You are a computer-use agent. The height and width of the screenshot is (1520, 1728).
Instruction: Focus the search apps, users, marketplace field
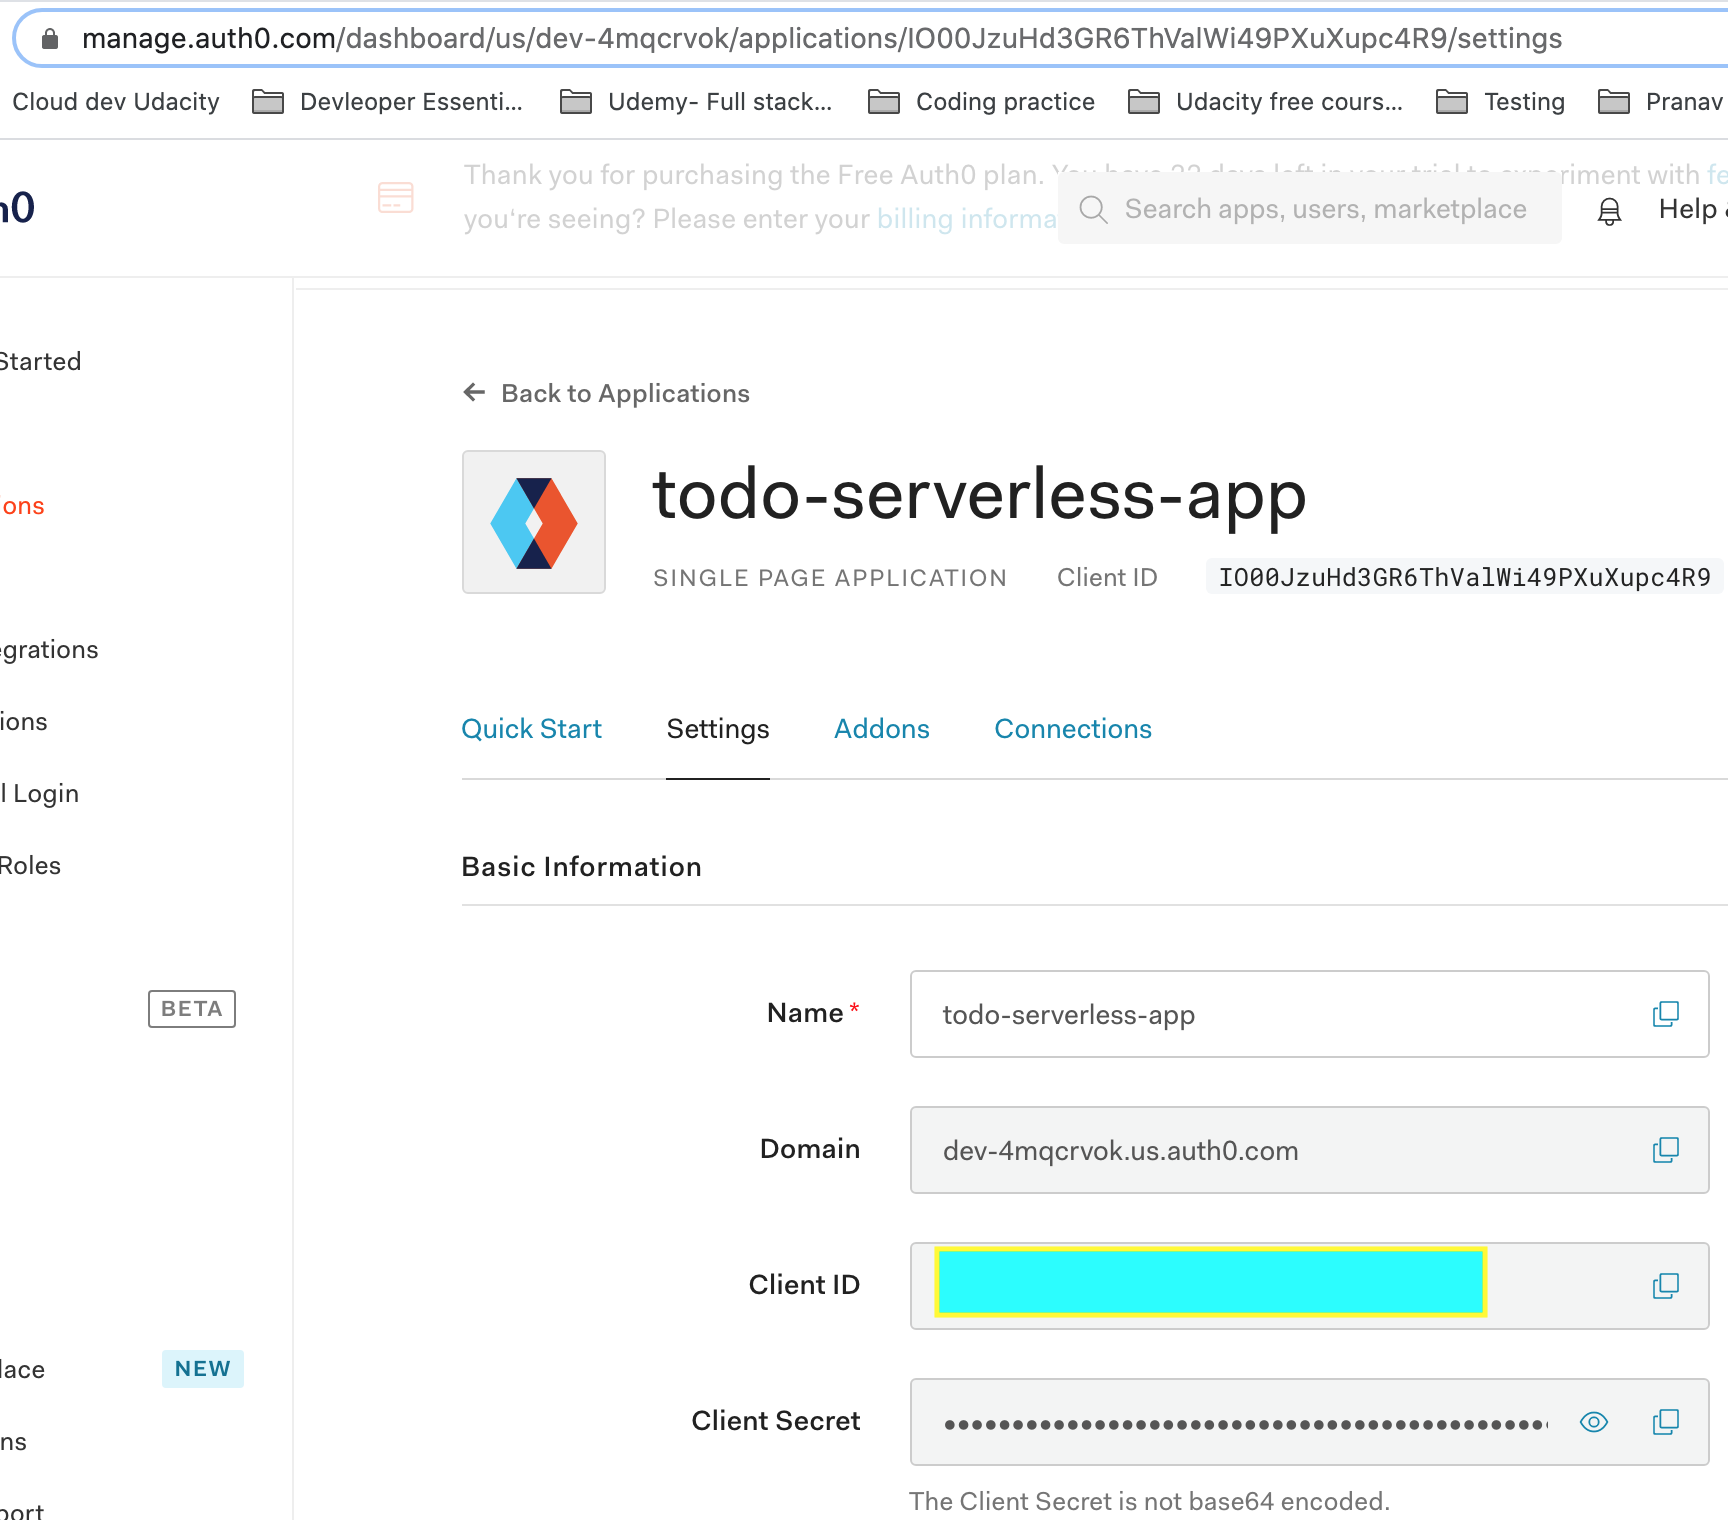(x=1324, y=209)
